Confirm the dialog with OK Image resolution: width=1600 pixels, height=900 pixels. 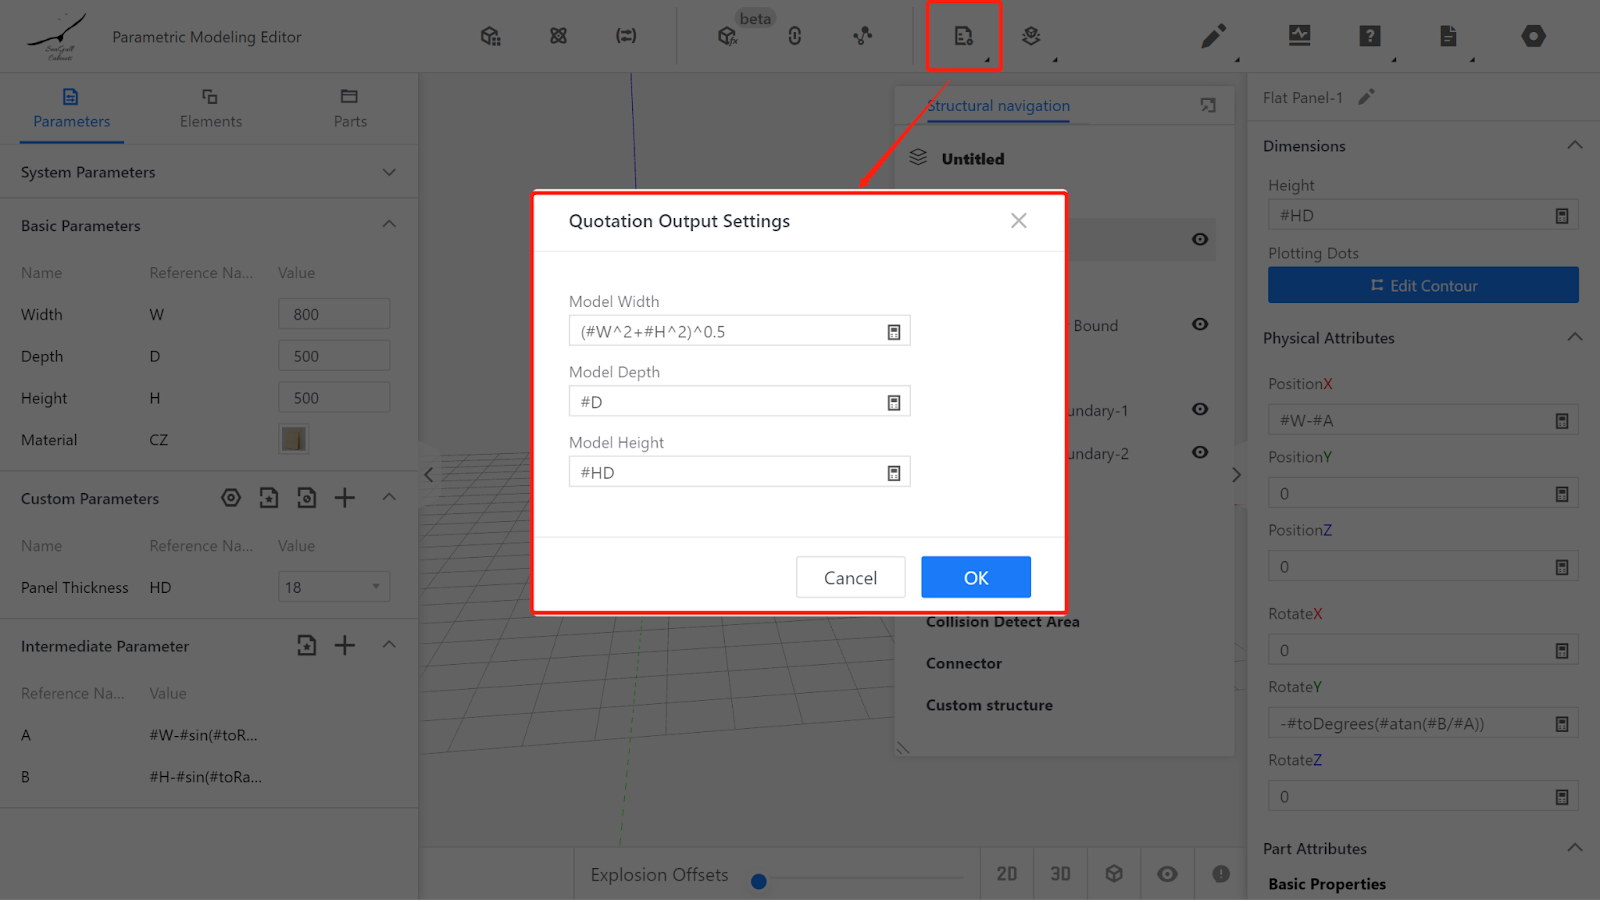click(976, 578)
